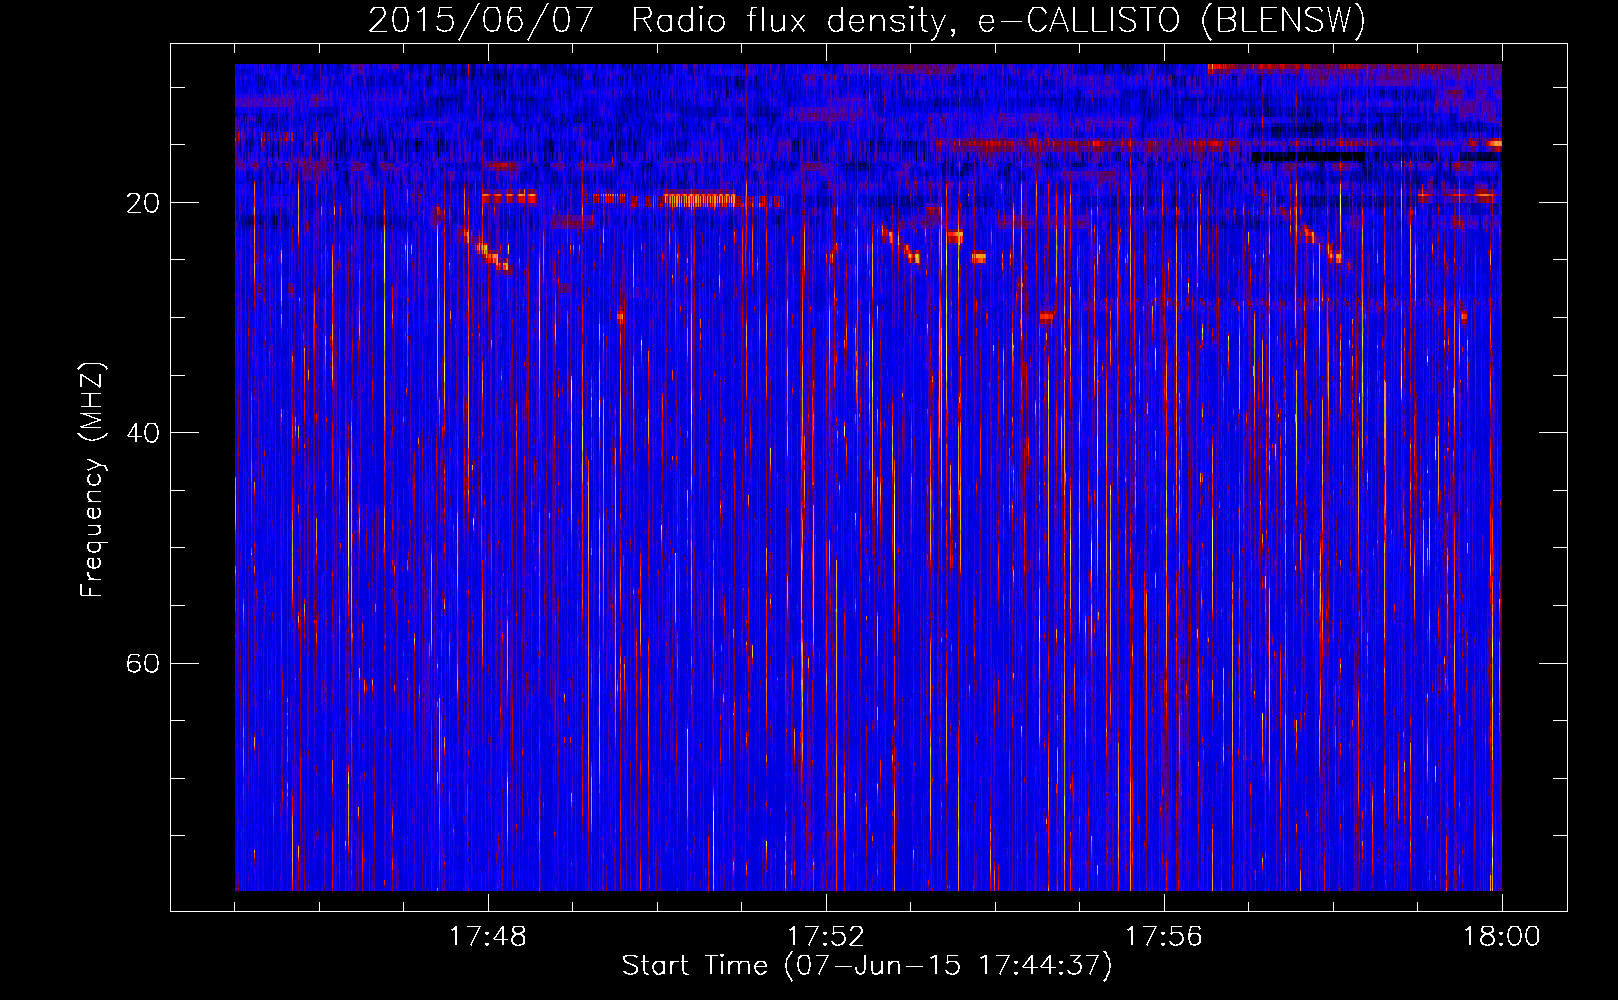Click the 18:00 time axis label

click(x=1502, y=937)
